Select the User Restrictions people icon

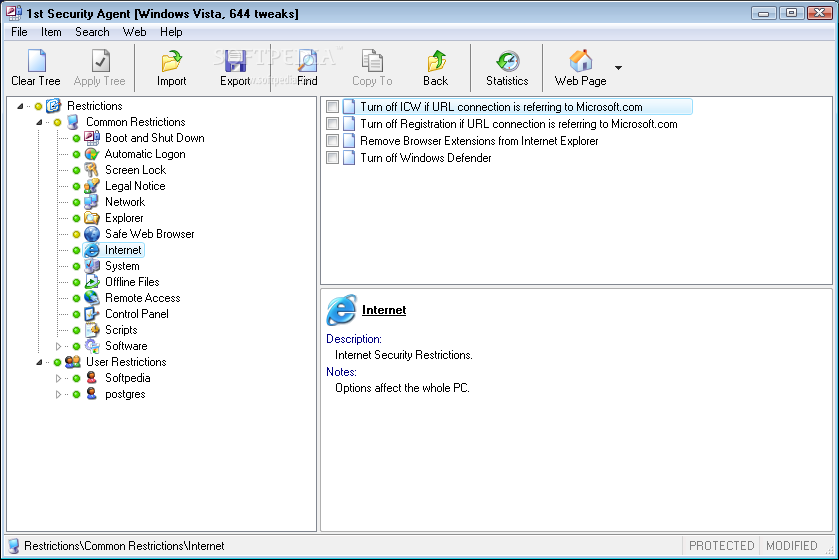click(x=73, y=362)
